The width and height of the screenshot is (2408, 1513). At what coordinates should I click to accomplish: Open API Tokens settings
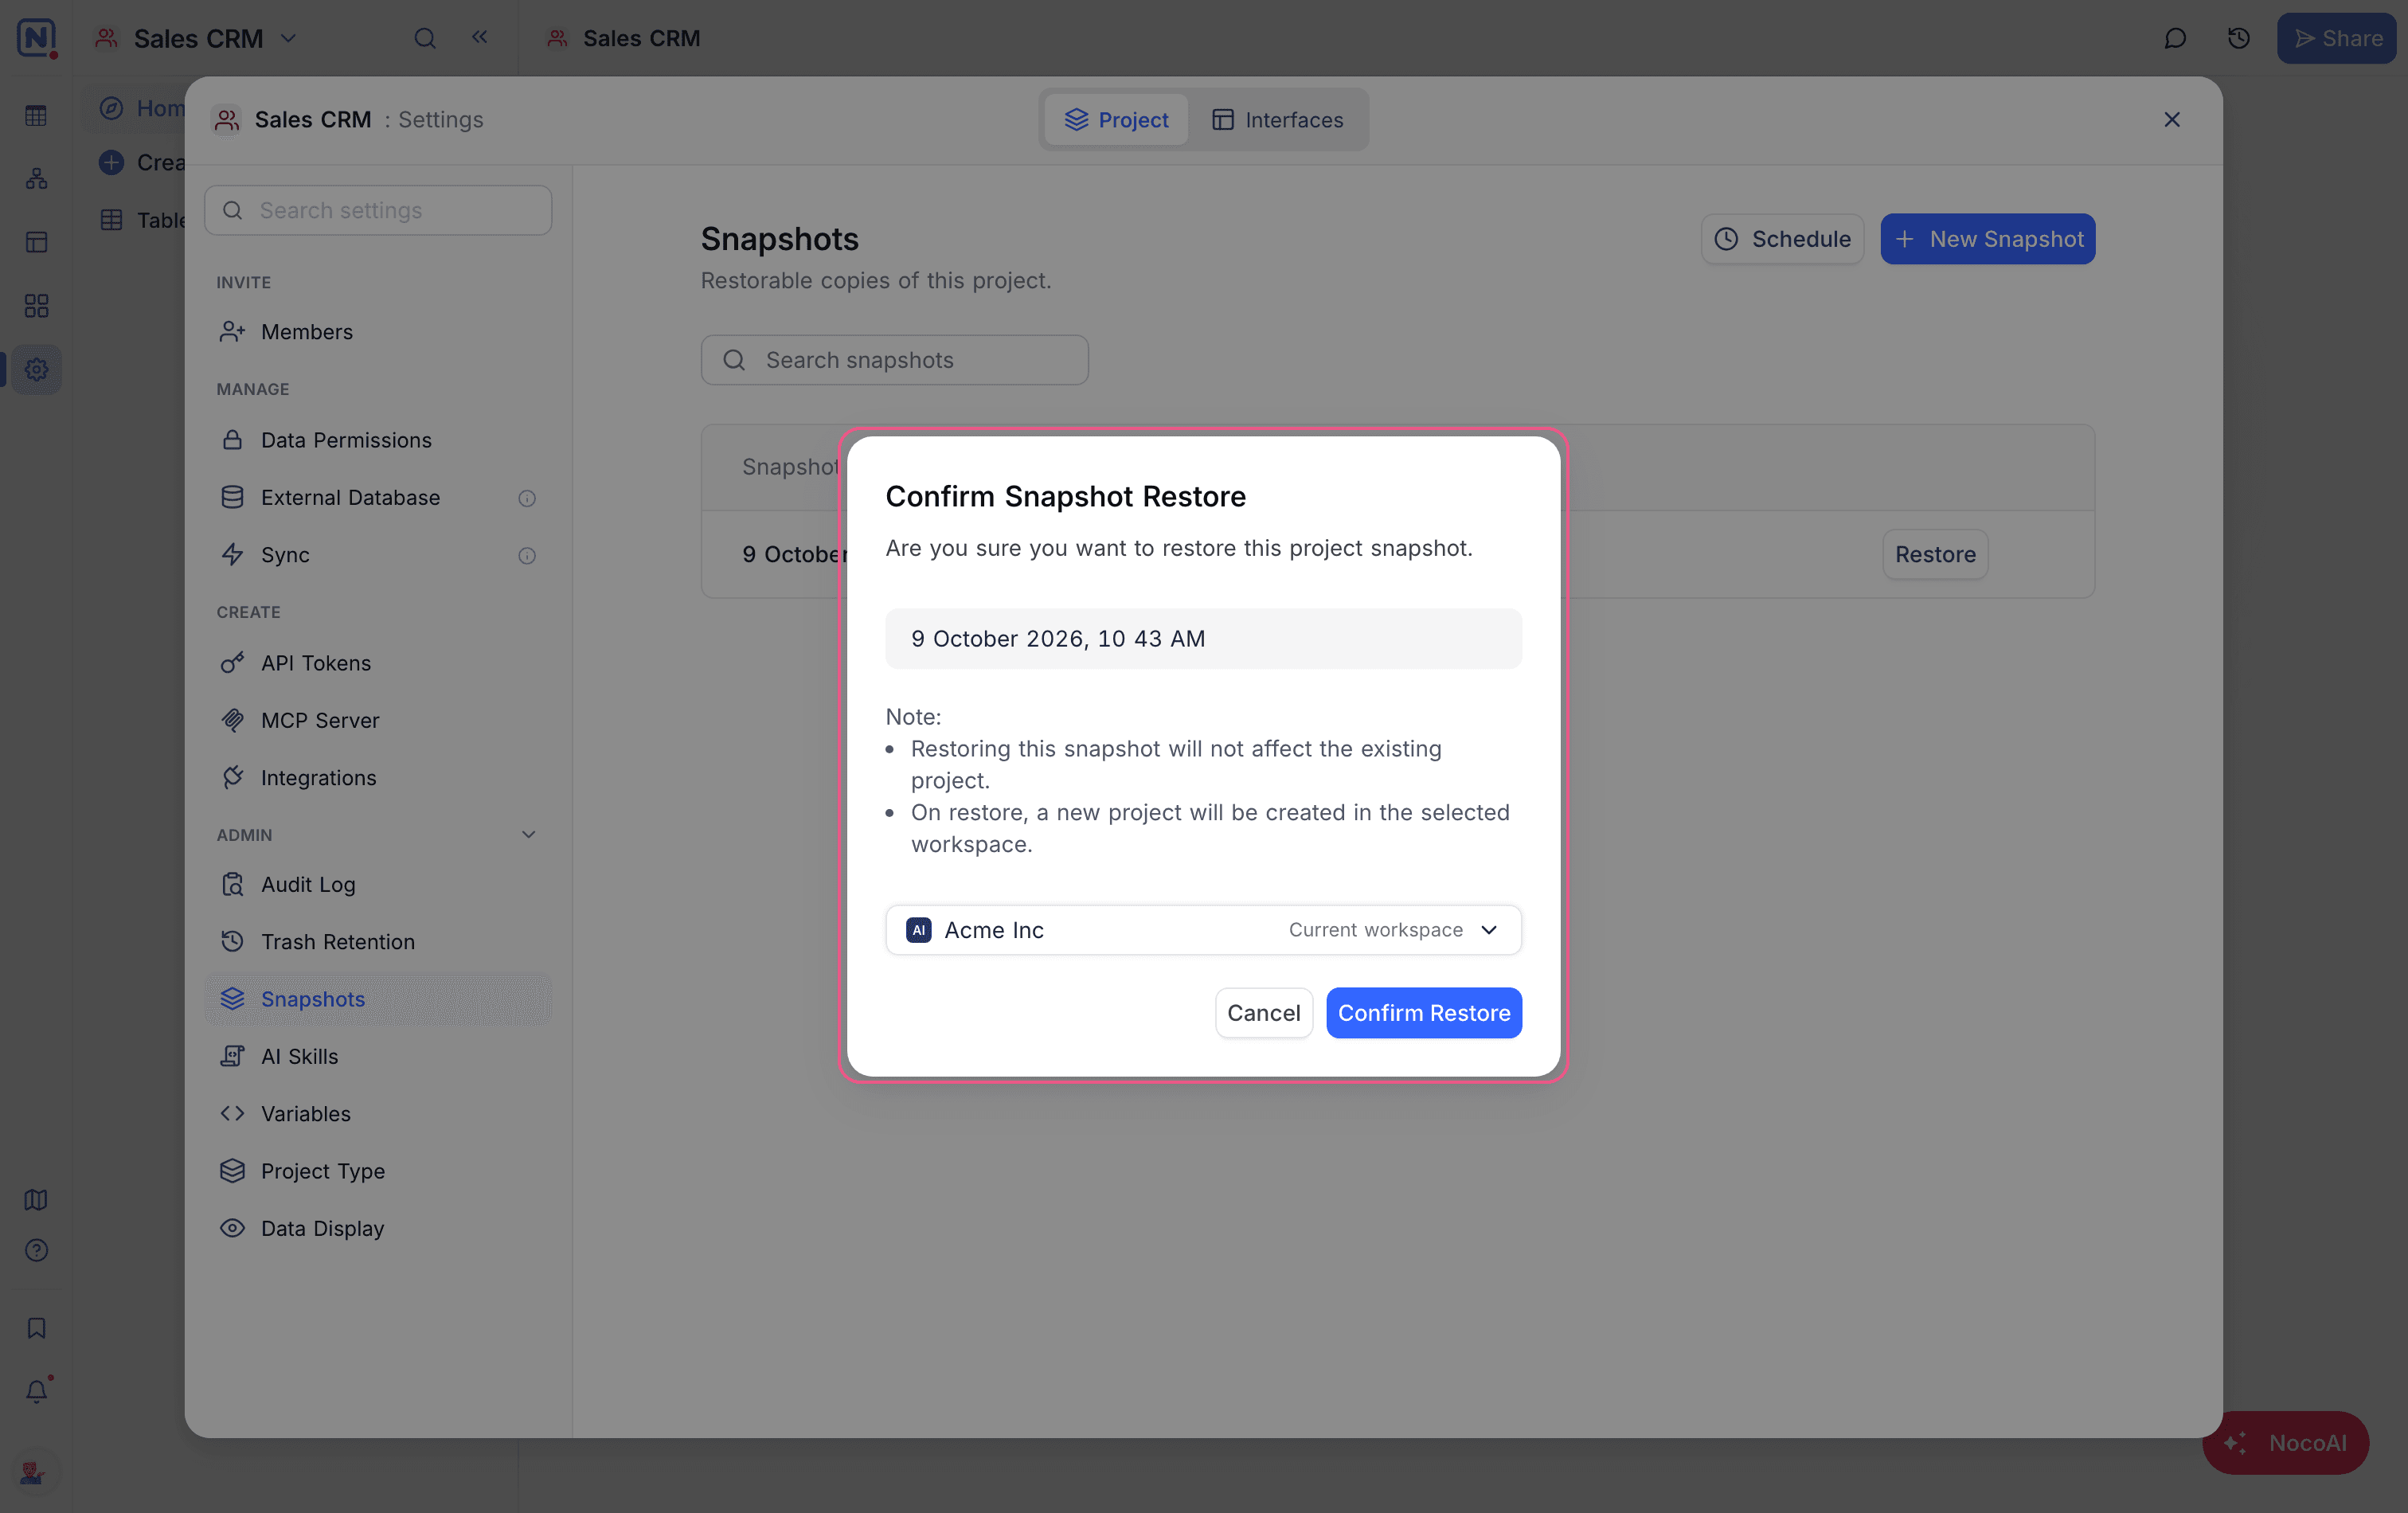pos(378,662)
